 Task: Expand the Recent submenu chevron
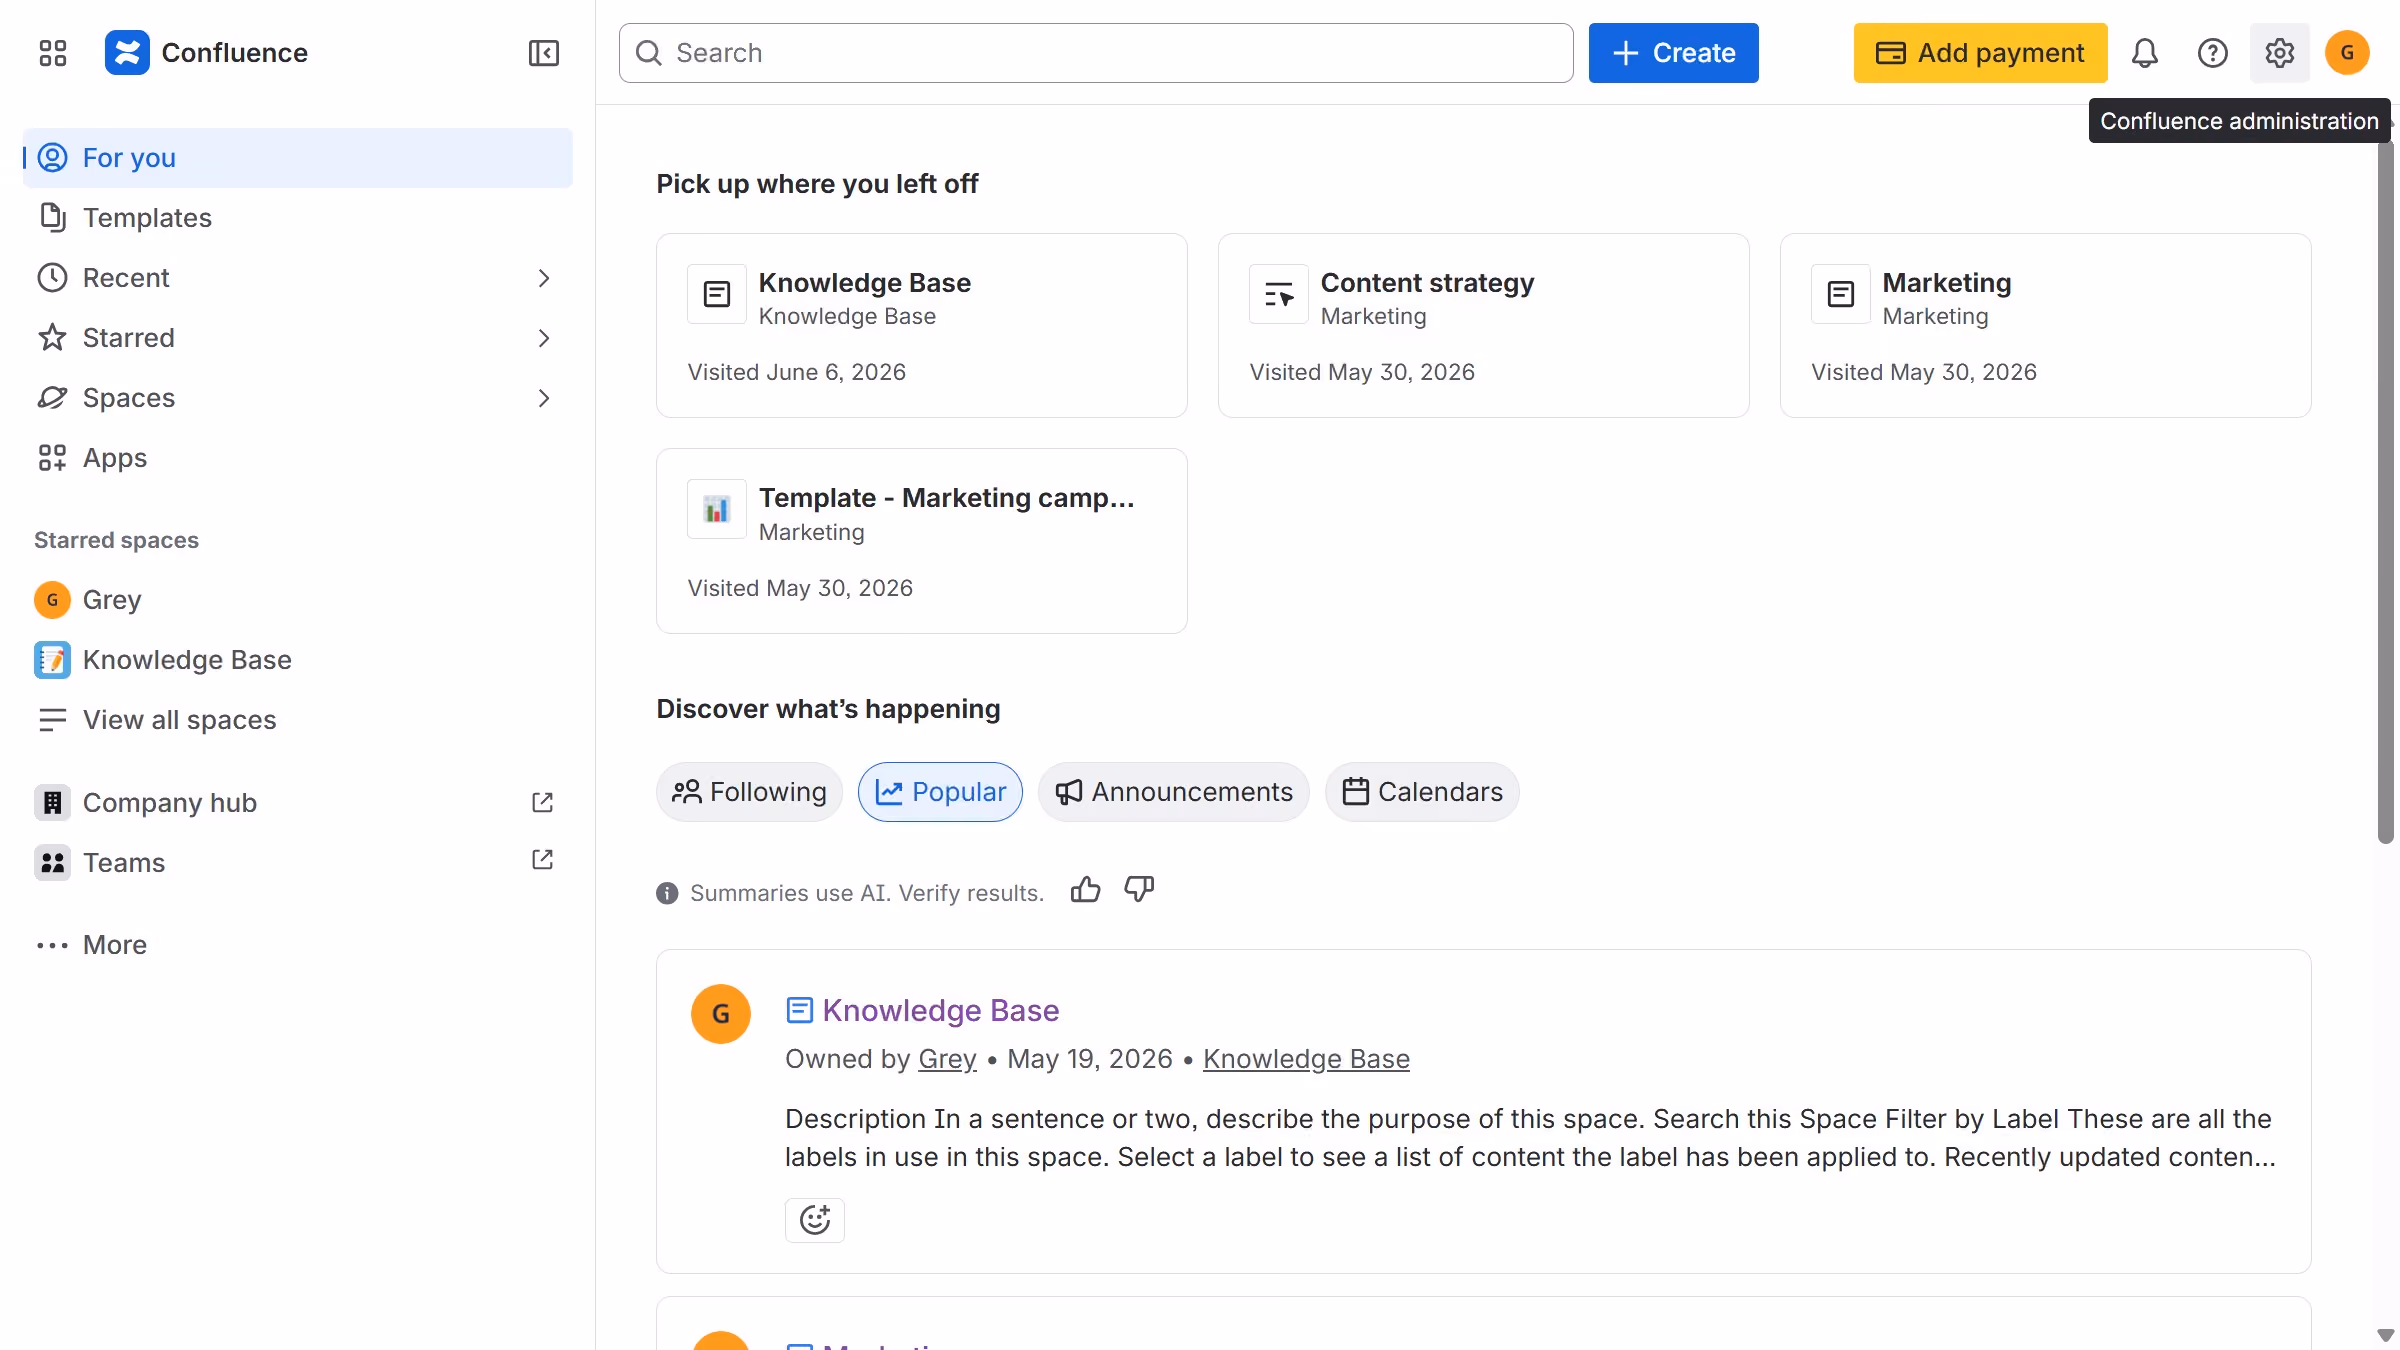pyautogui.click(x=543, y=278)
